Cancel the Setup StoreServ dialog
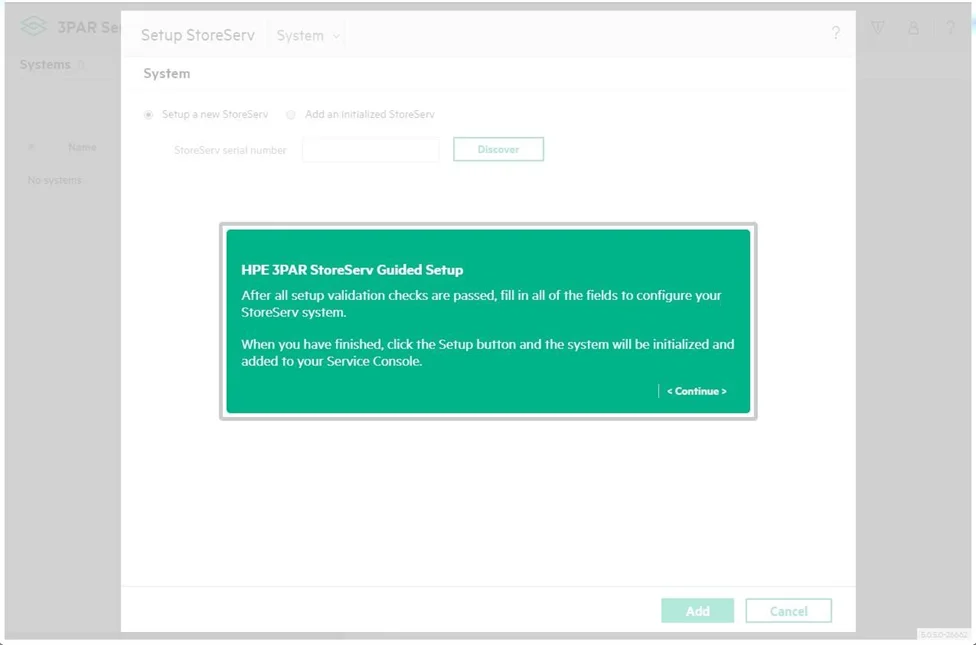976x645 pixels. (x=788, y=611)
